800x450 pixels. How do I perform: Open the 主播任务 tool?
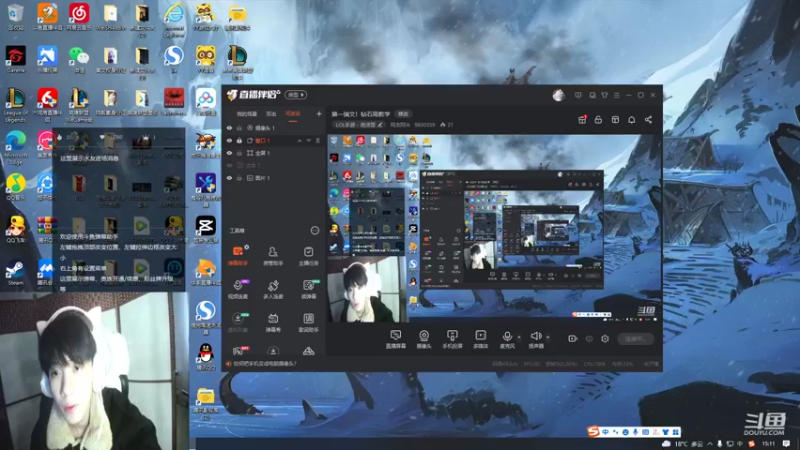coord(308,256)
